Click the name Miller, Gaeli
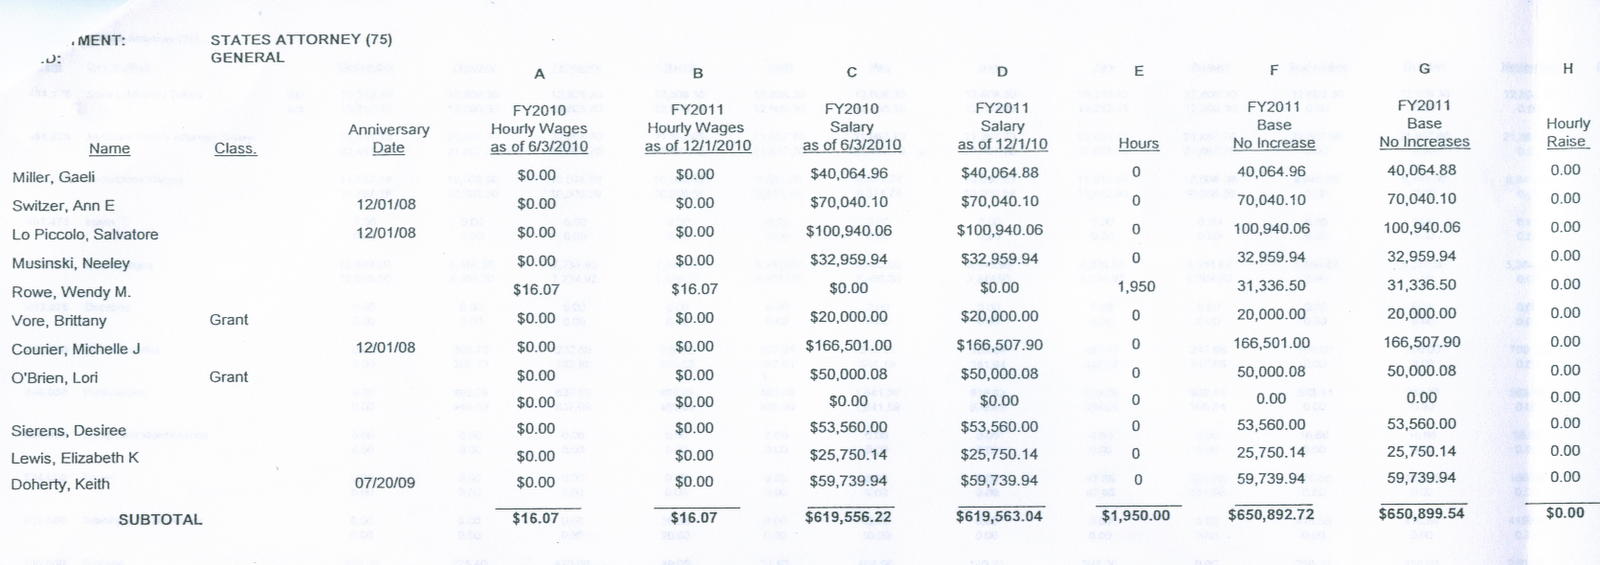Viewport: 1600px width, 565px height. click(x=53, y=177)
